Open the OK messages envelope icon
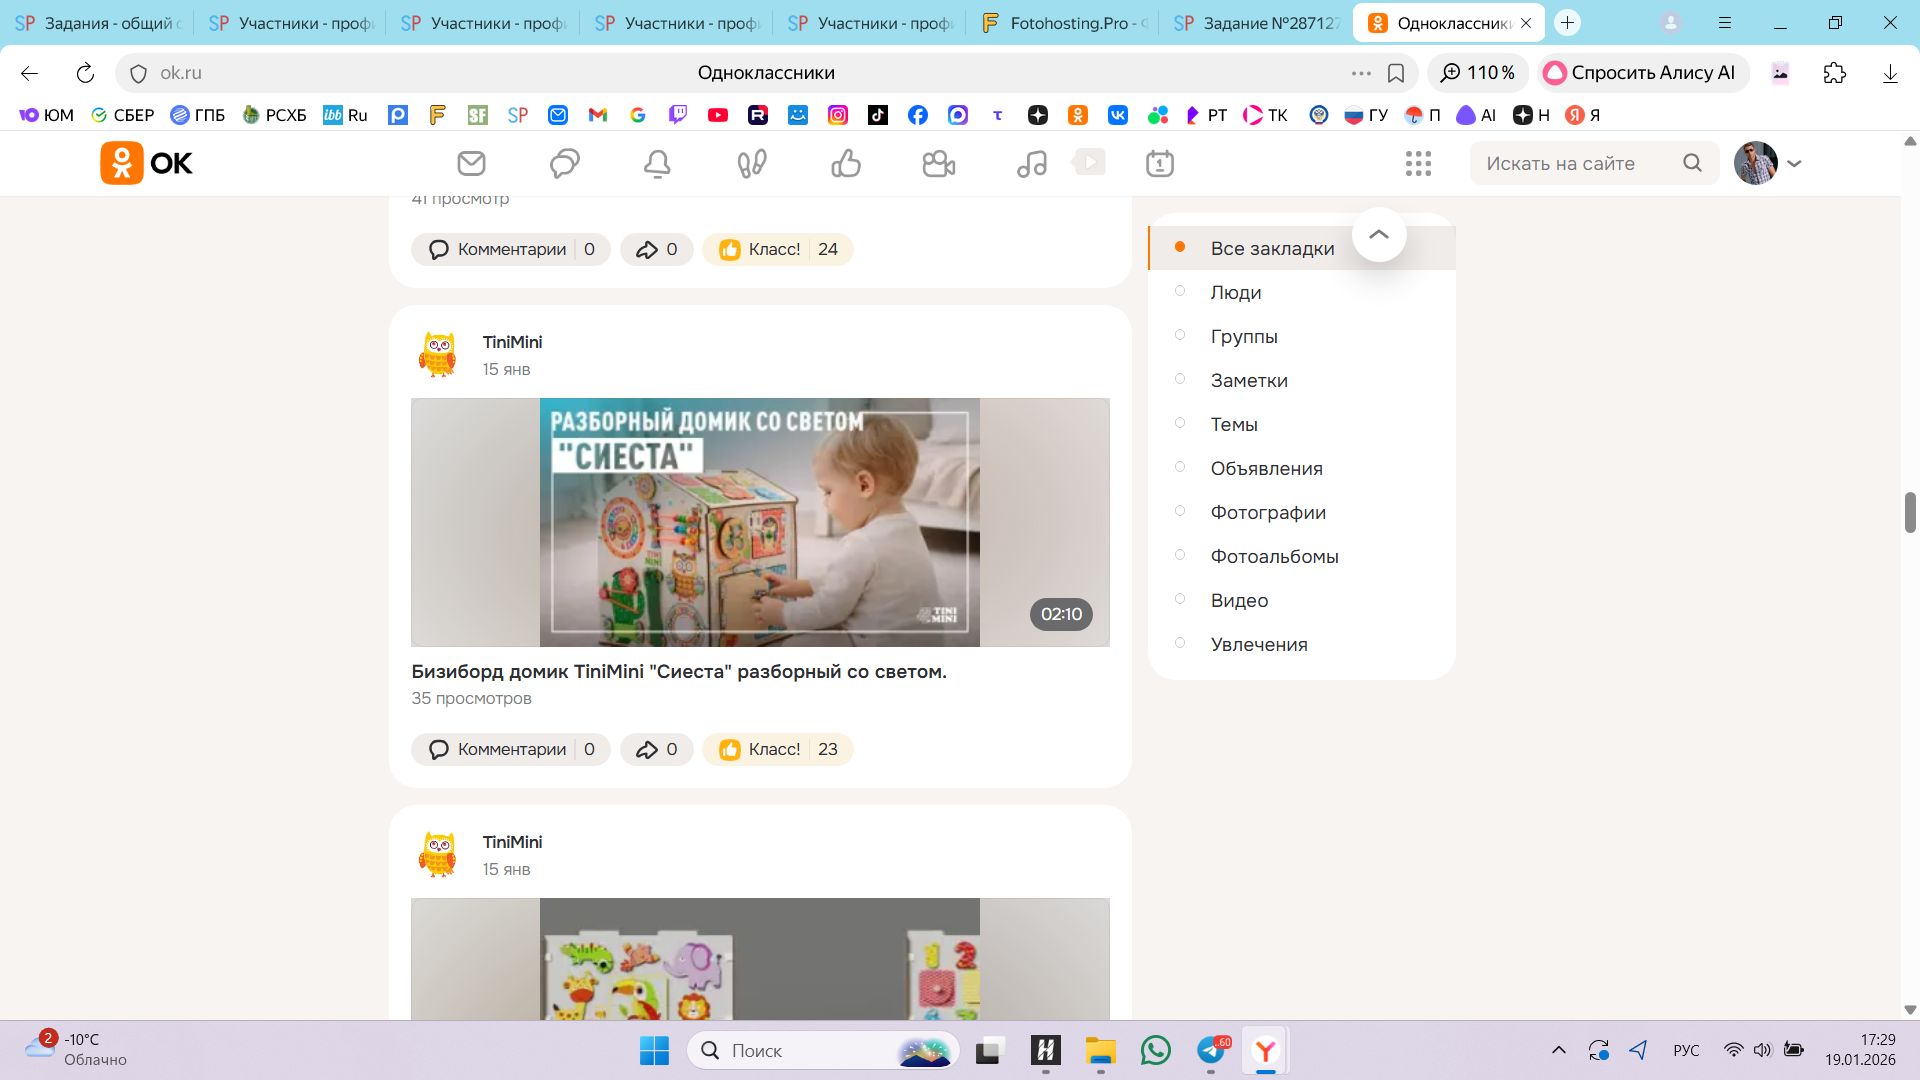Viewport: 1920px width, 1080px height. coord(471,163)
